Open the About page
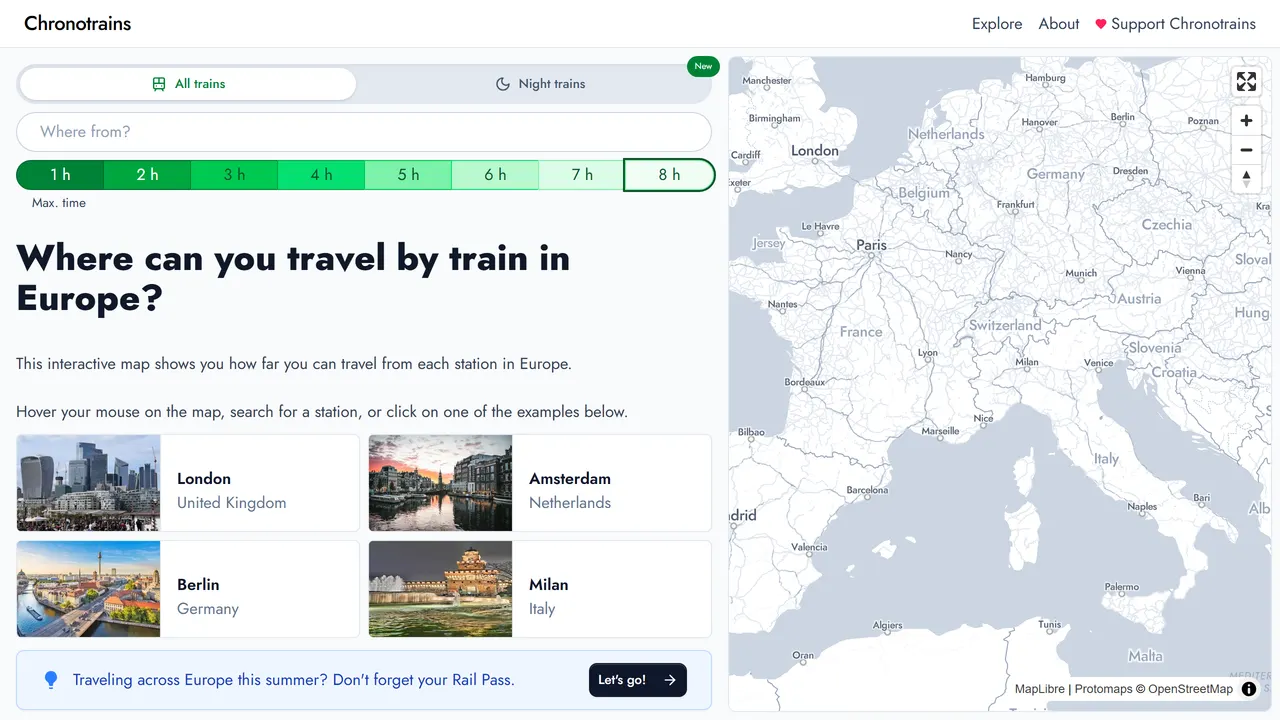Viewport: 1280px width, 720px height. point(1059,24)
